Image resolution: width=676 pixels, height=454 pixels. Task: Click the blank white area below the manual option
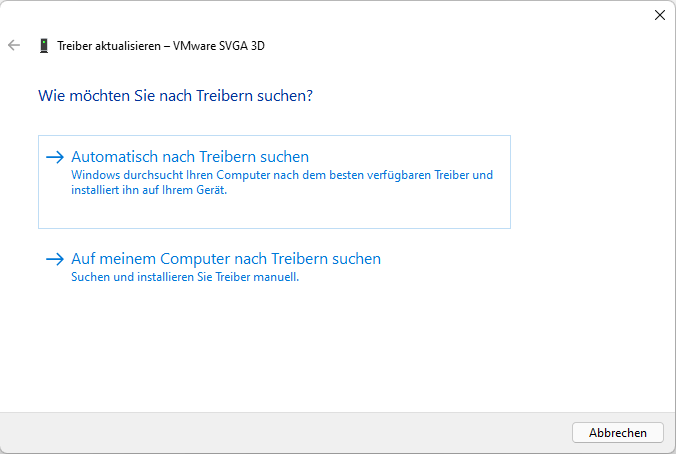[300, 350]
